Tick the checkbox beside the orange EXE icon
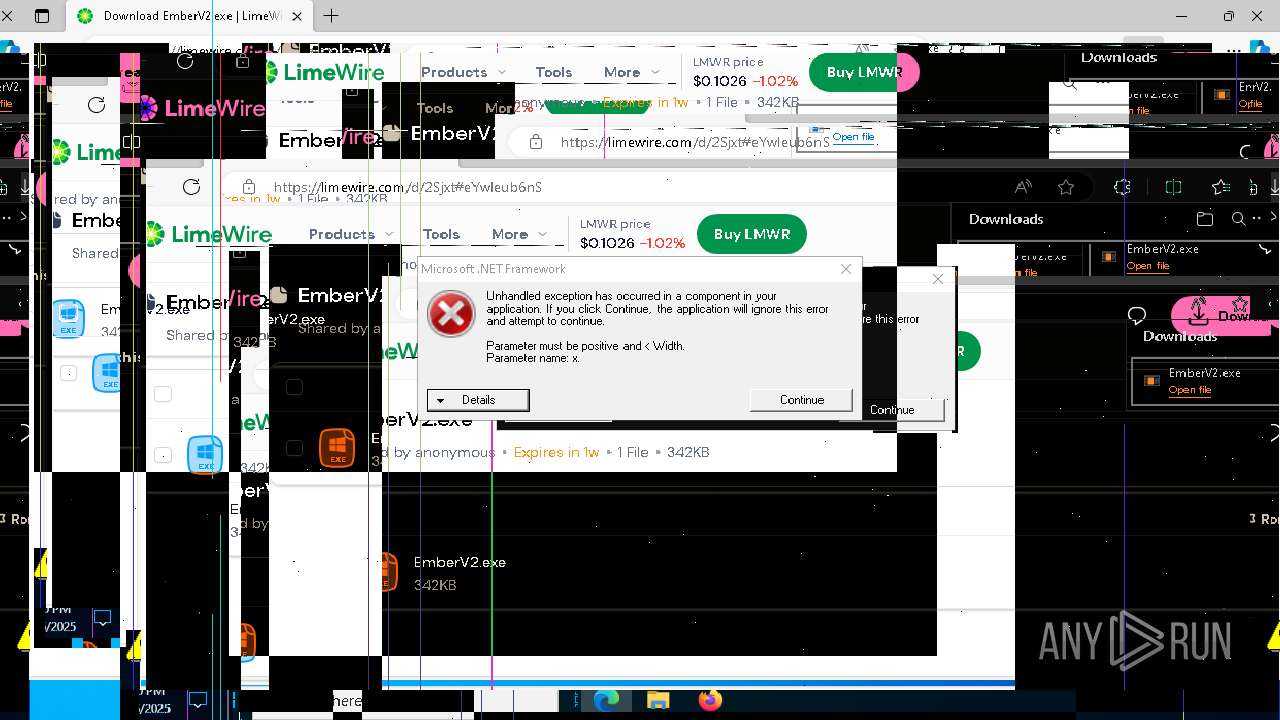 click(294, 448)
